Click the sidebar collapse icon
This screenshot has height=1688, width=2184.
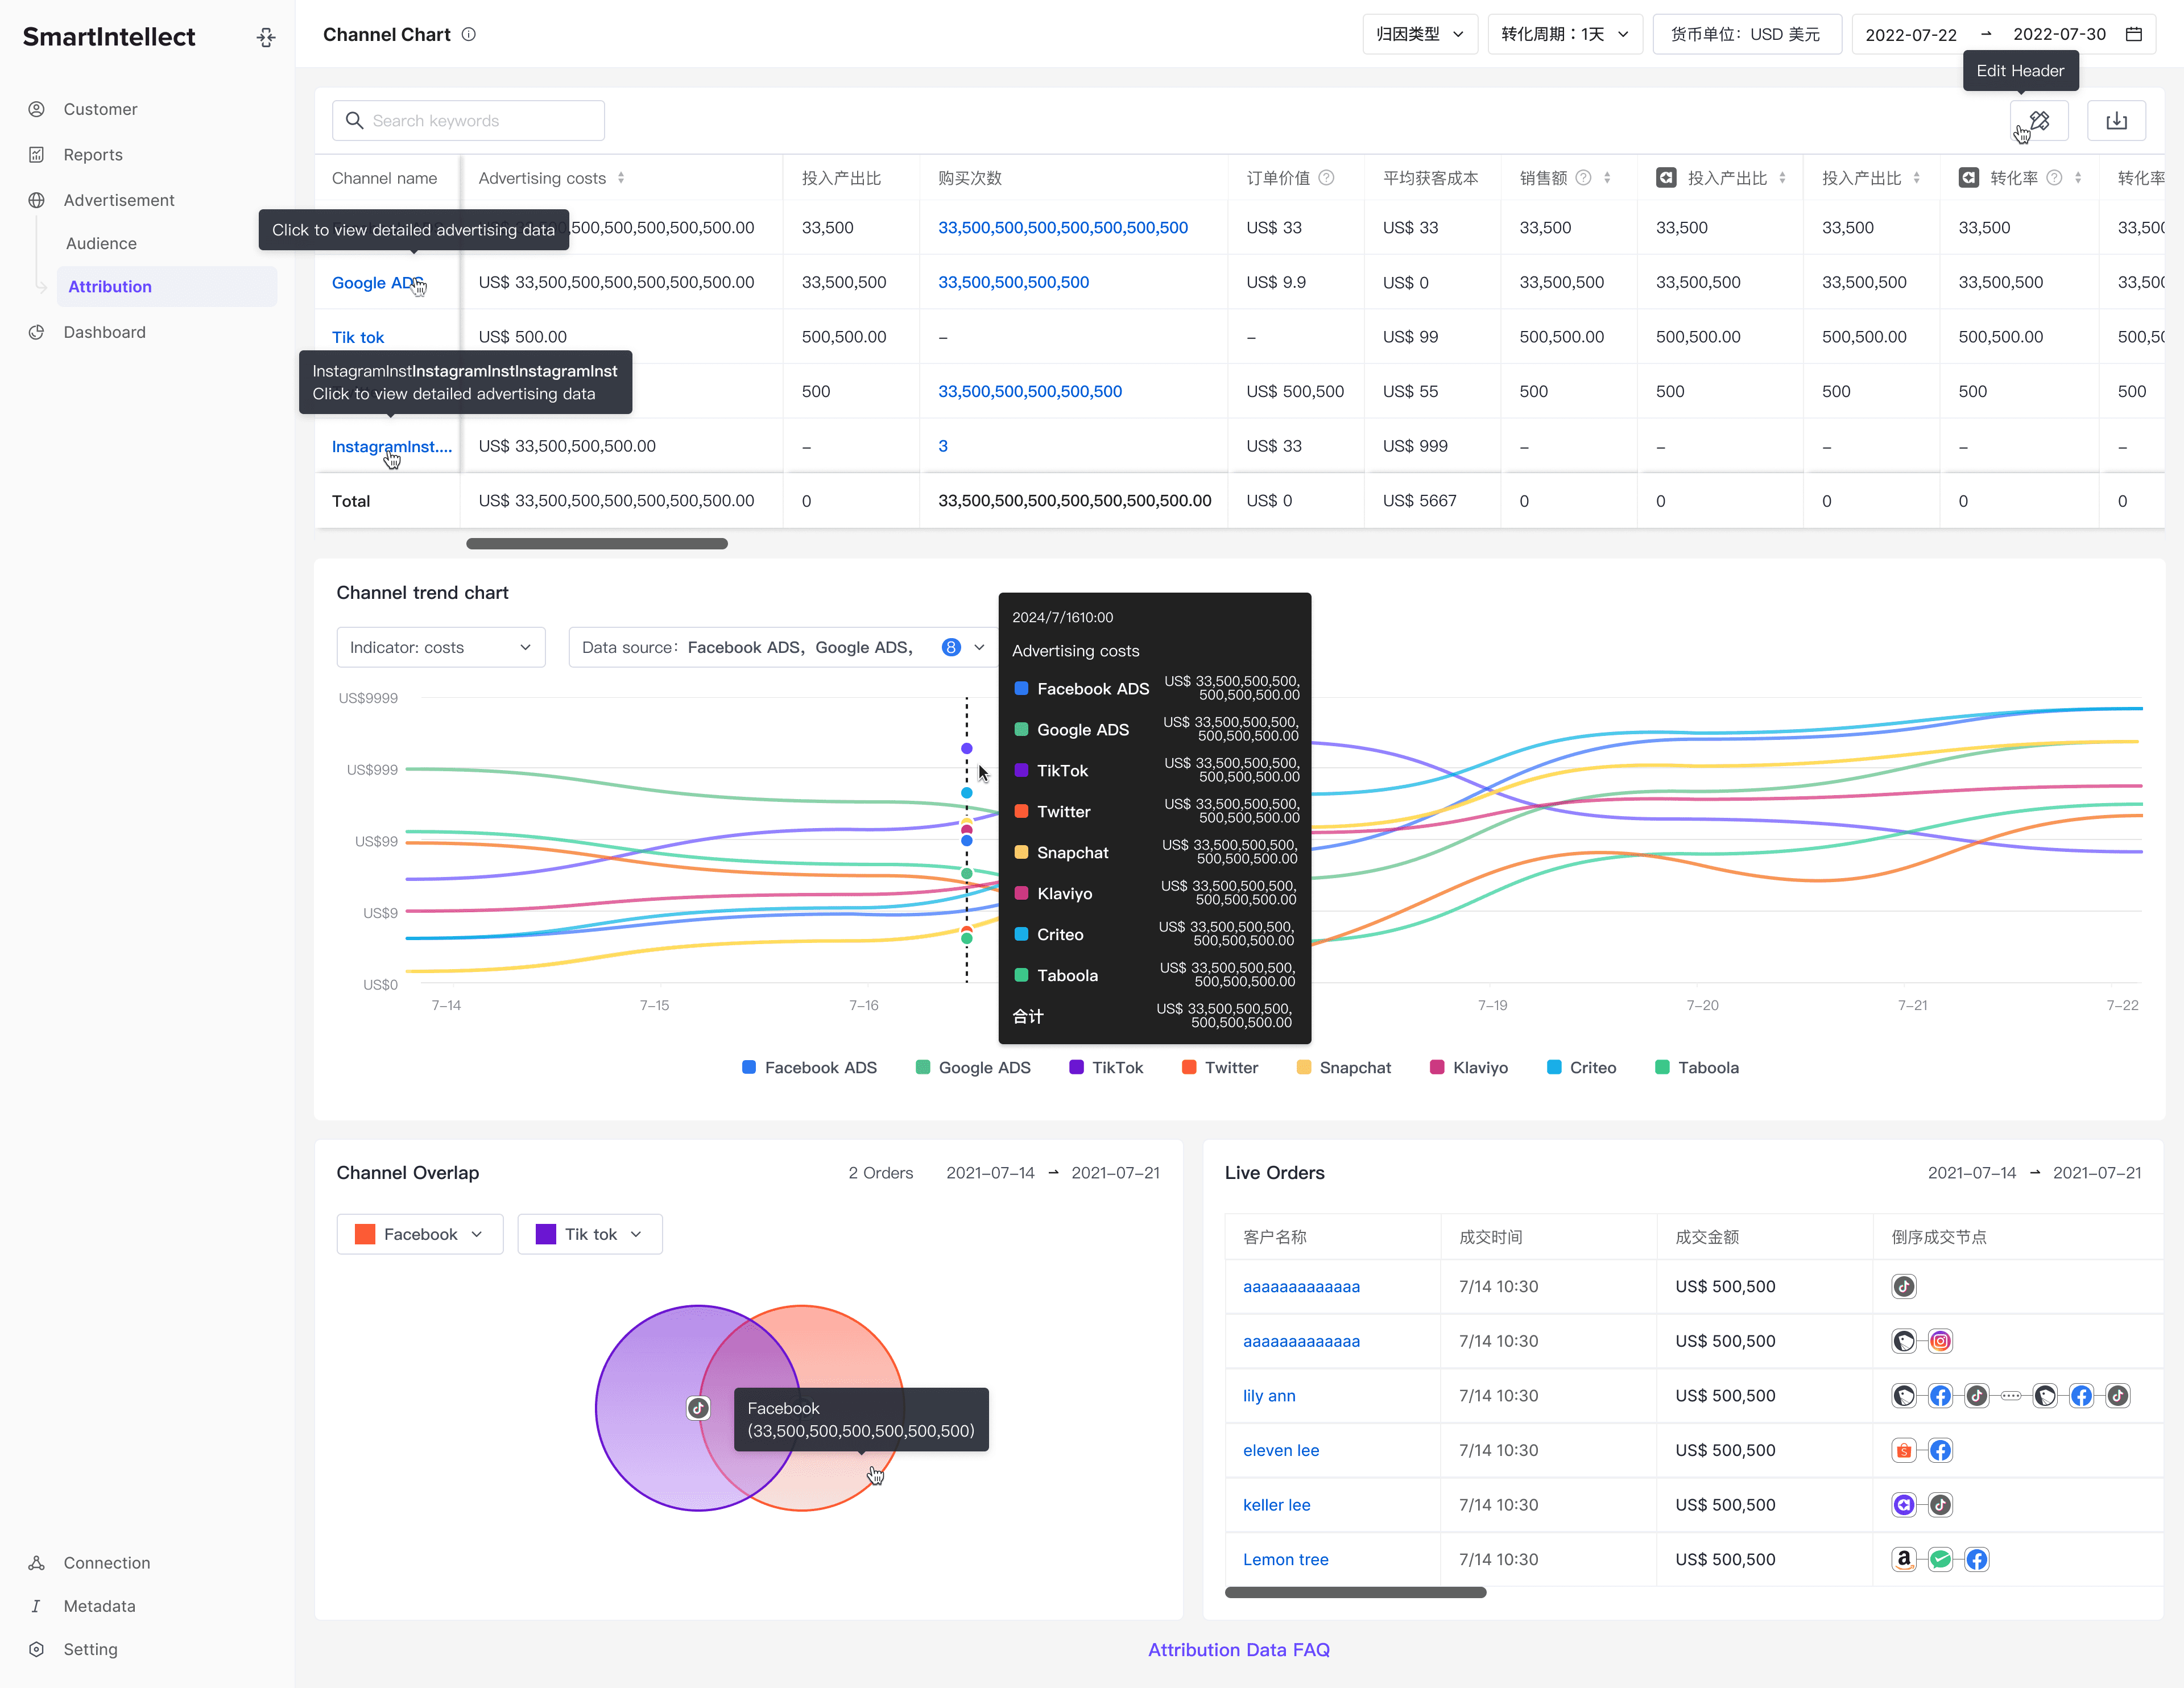coord(265,37)
